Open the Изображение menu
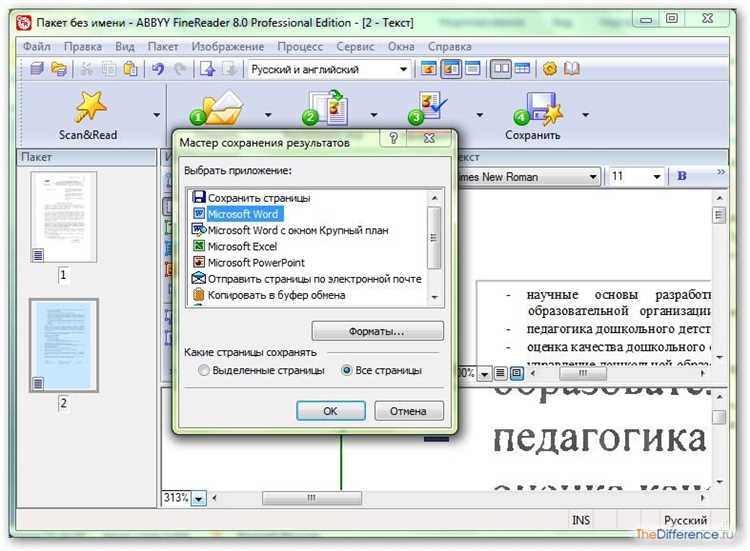Image resolution: width=750 pixels, height=551 pixels. (228, 46)
